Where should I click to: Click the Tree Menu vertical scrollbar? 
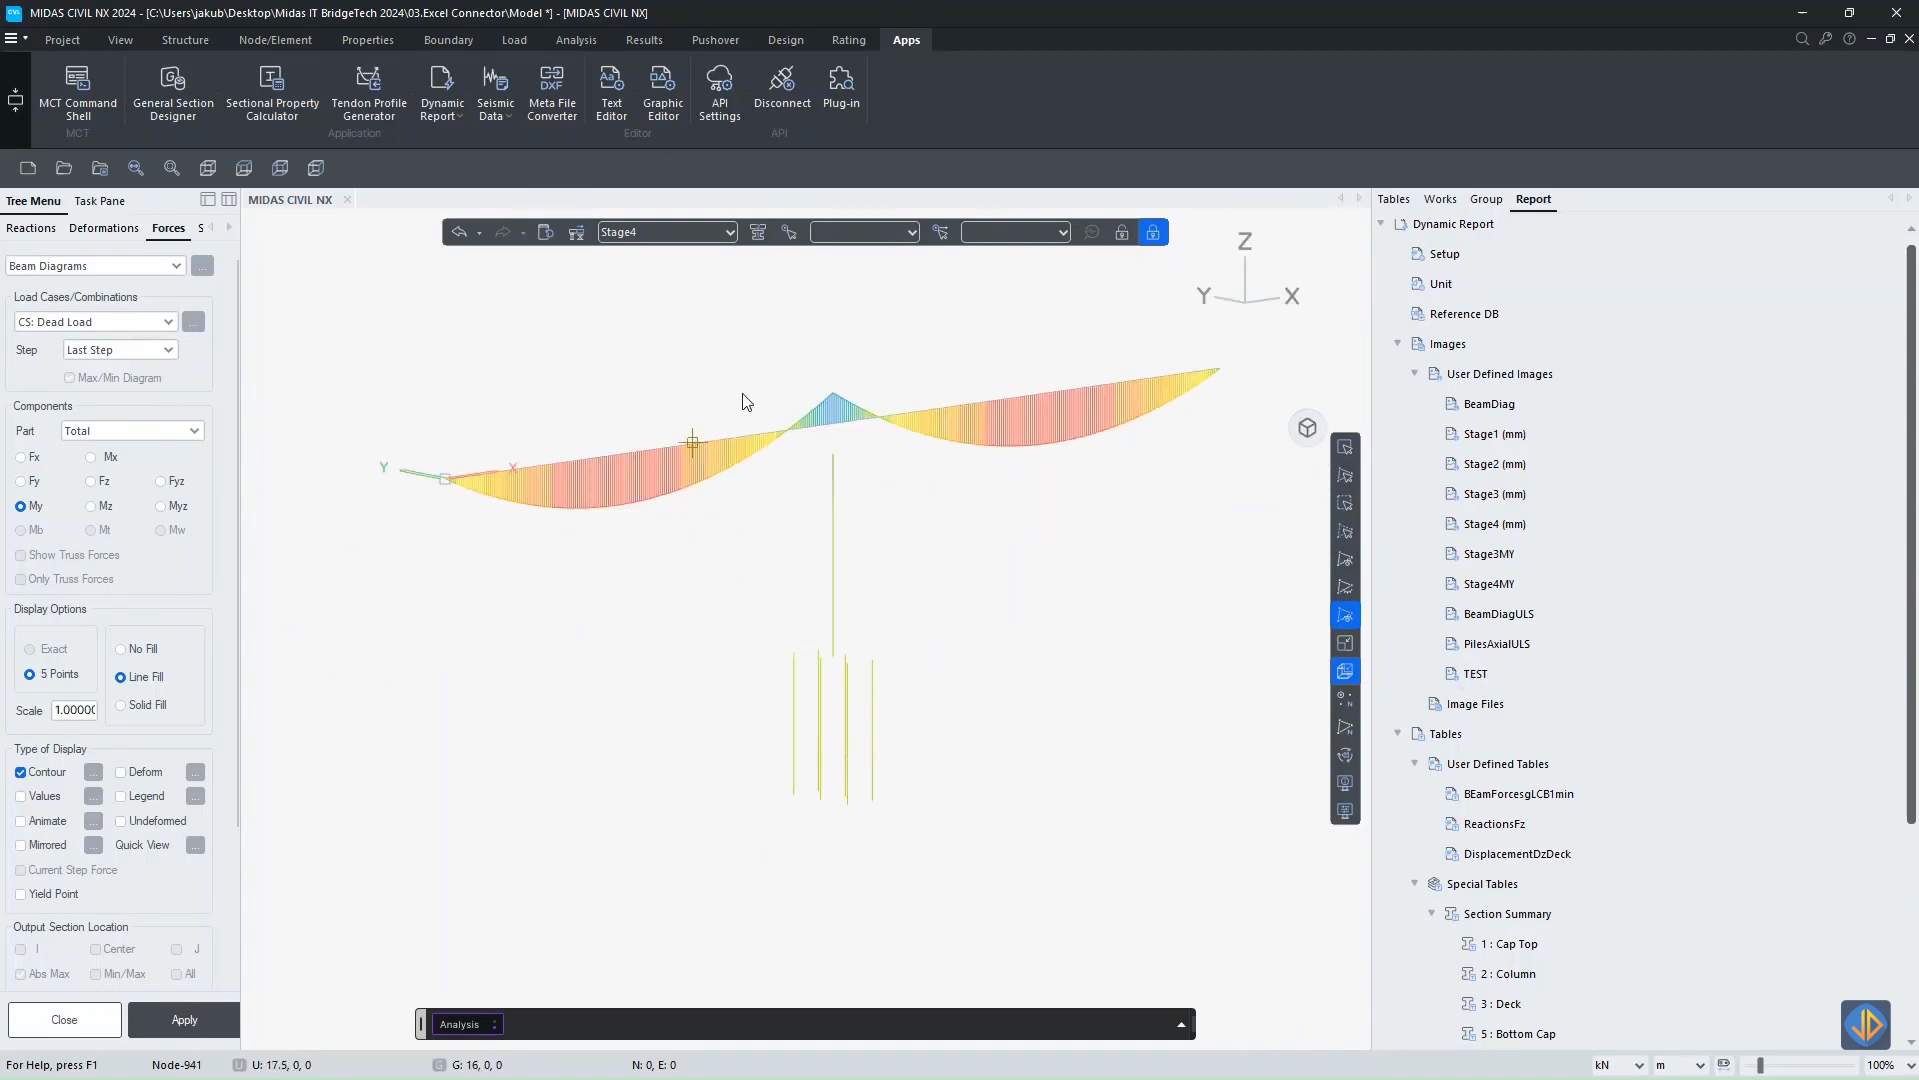tap(238, 544)
